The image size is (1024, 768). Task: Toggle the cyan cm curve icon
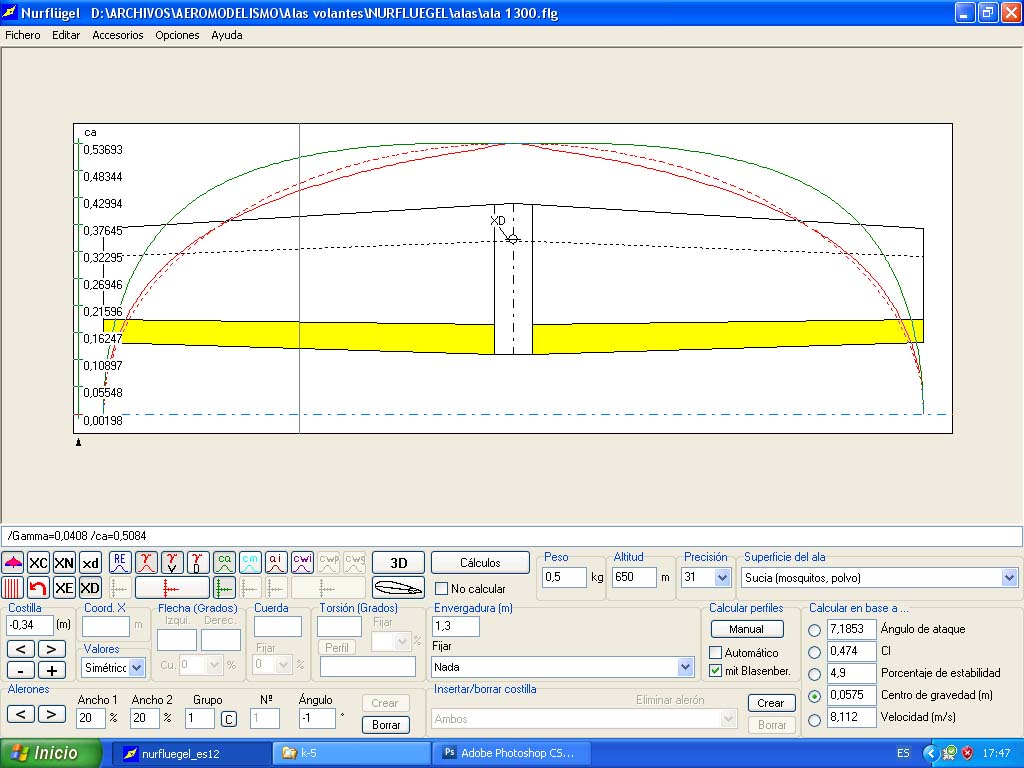(x=250, y=563)
